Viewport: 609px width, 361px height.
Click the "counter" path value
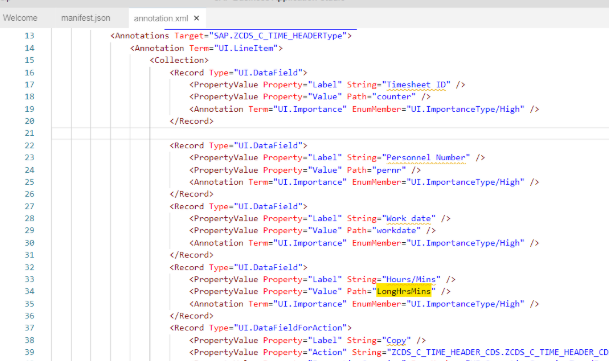pos(394,97)
